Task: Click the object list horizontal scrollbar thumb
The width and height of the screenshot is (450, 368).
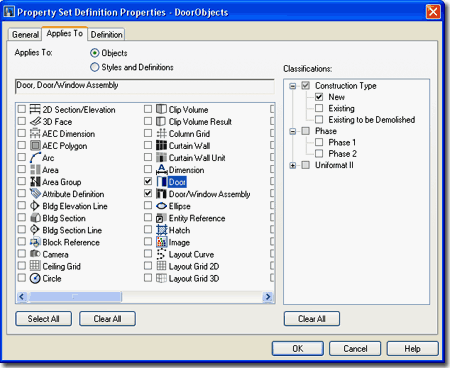Action: [75, 296]
